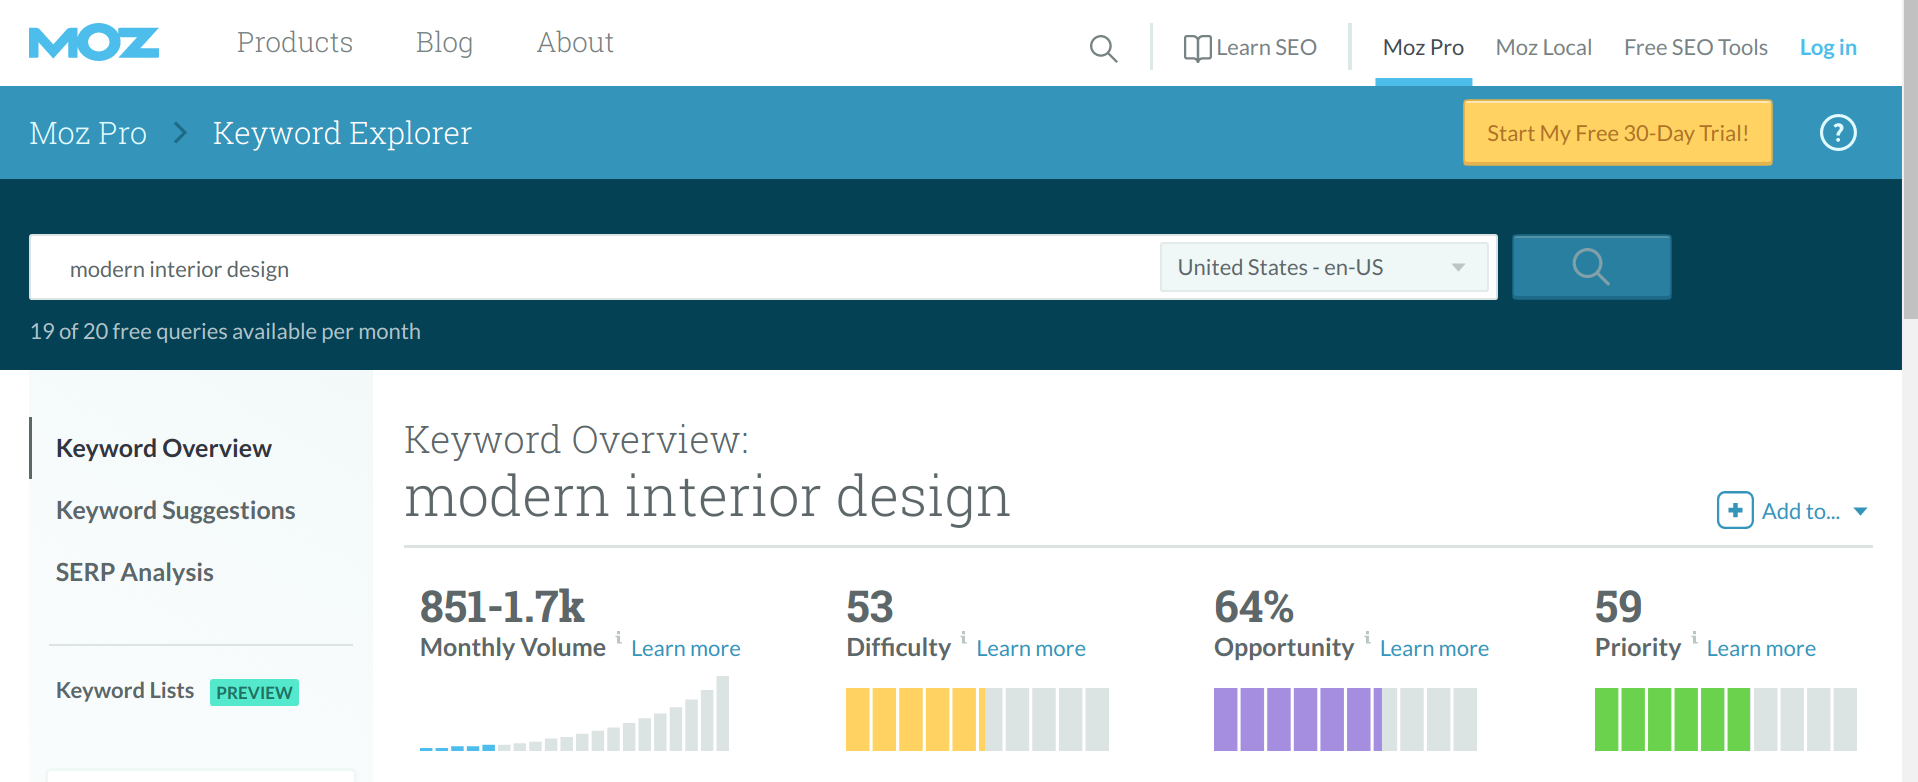Click the help question mark icon
The width and height of the screenshot is (1918, 782).
click(1837, 133)
